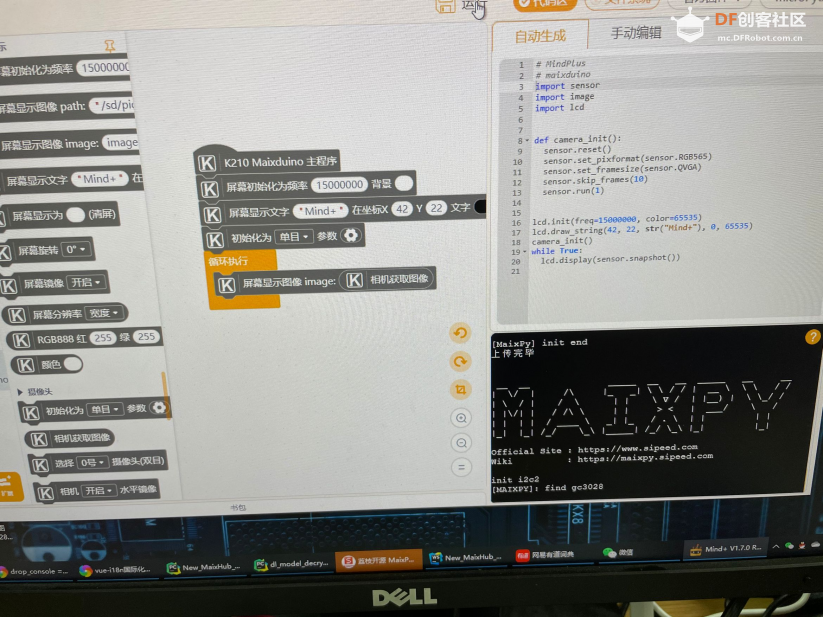This screenshot has height=617, width=823.
Task: Open 宽度 dropdown on 屏幕分辨率 block
Action: pos(103,313)
